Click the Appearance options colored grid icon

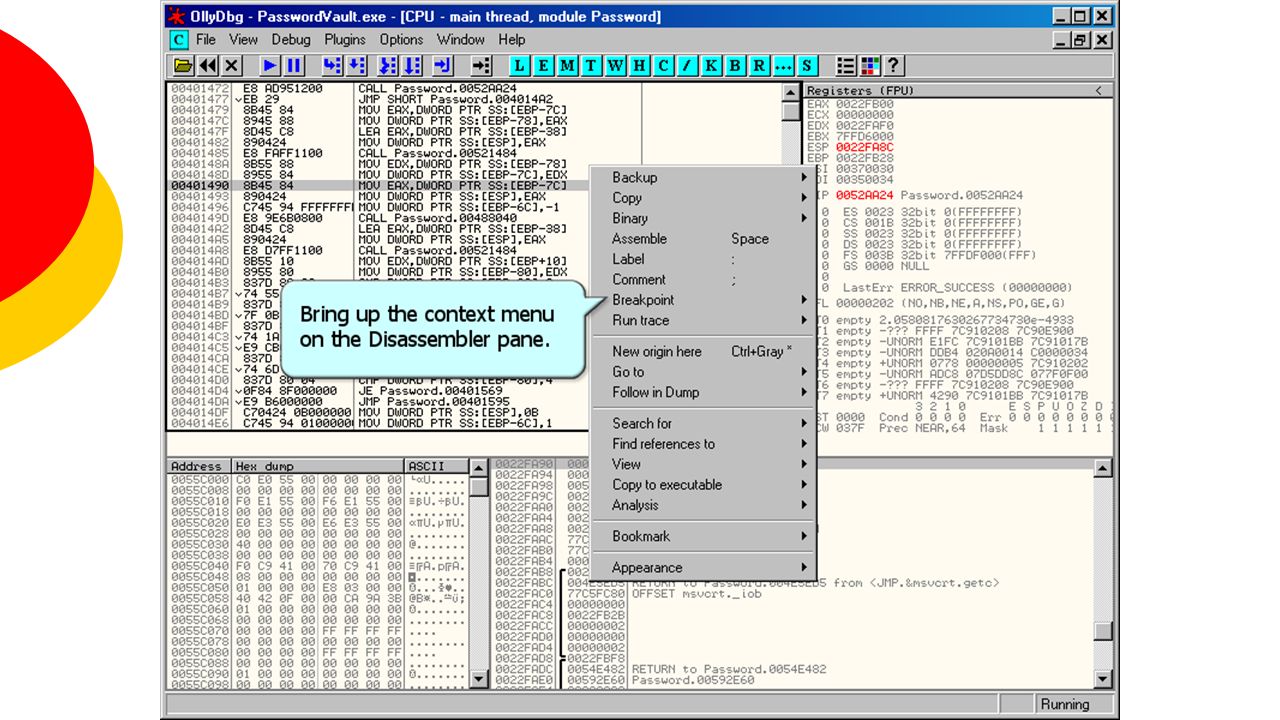coord(870,66)
